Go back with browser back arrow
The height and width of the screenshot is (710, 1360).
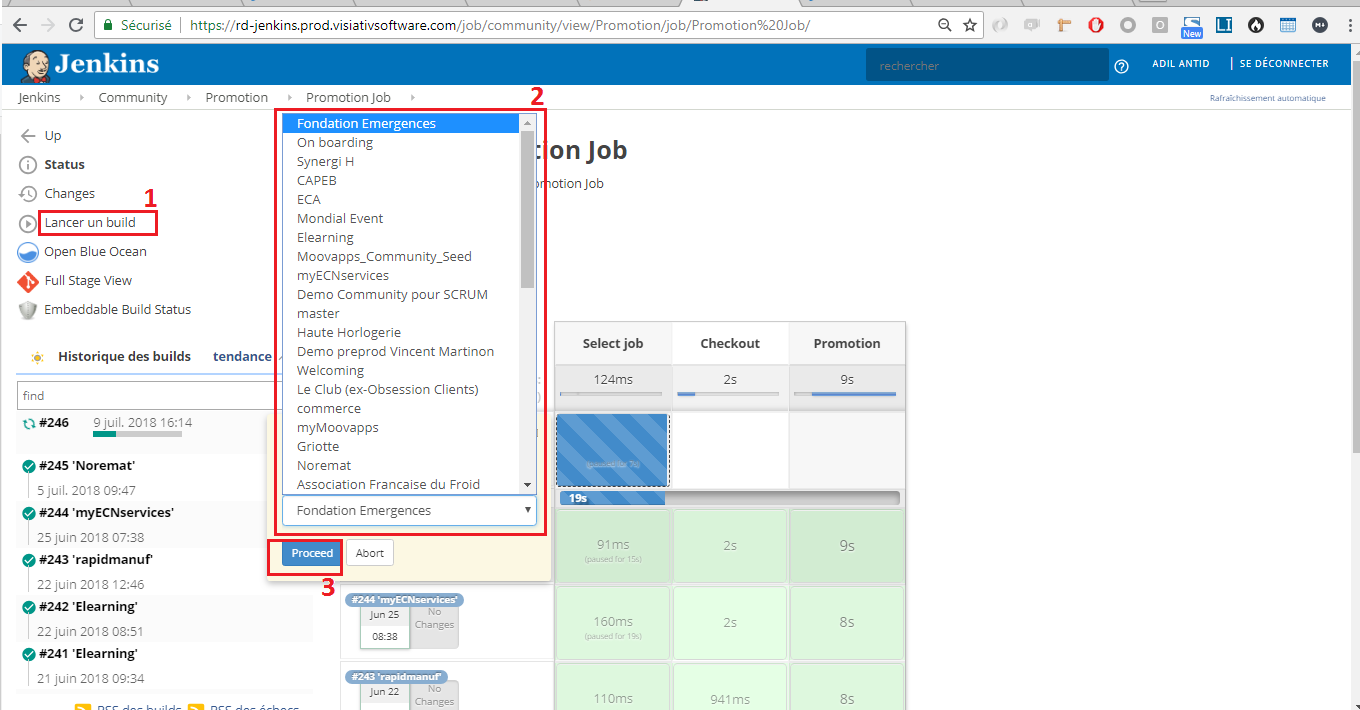tap(20, 25)
